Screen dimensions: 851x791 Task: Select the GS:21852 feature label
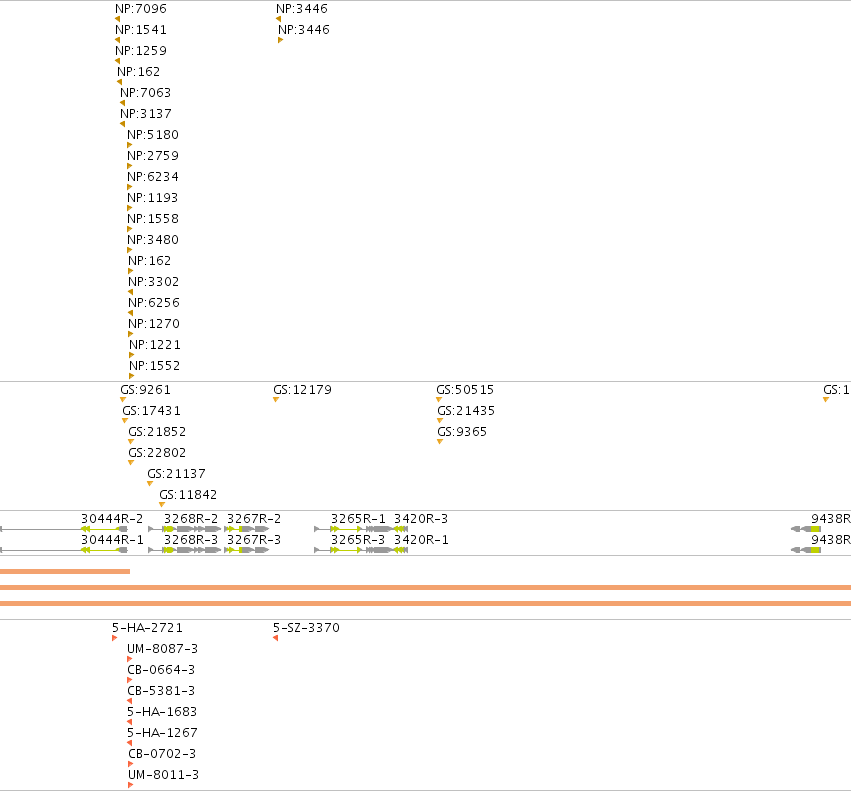pyautogui.click(x=157, y=432)
